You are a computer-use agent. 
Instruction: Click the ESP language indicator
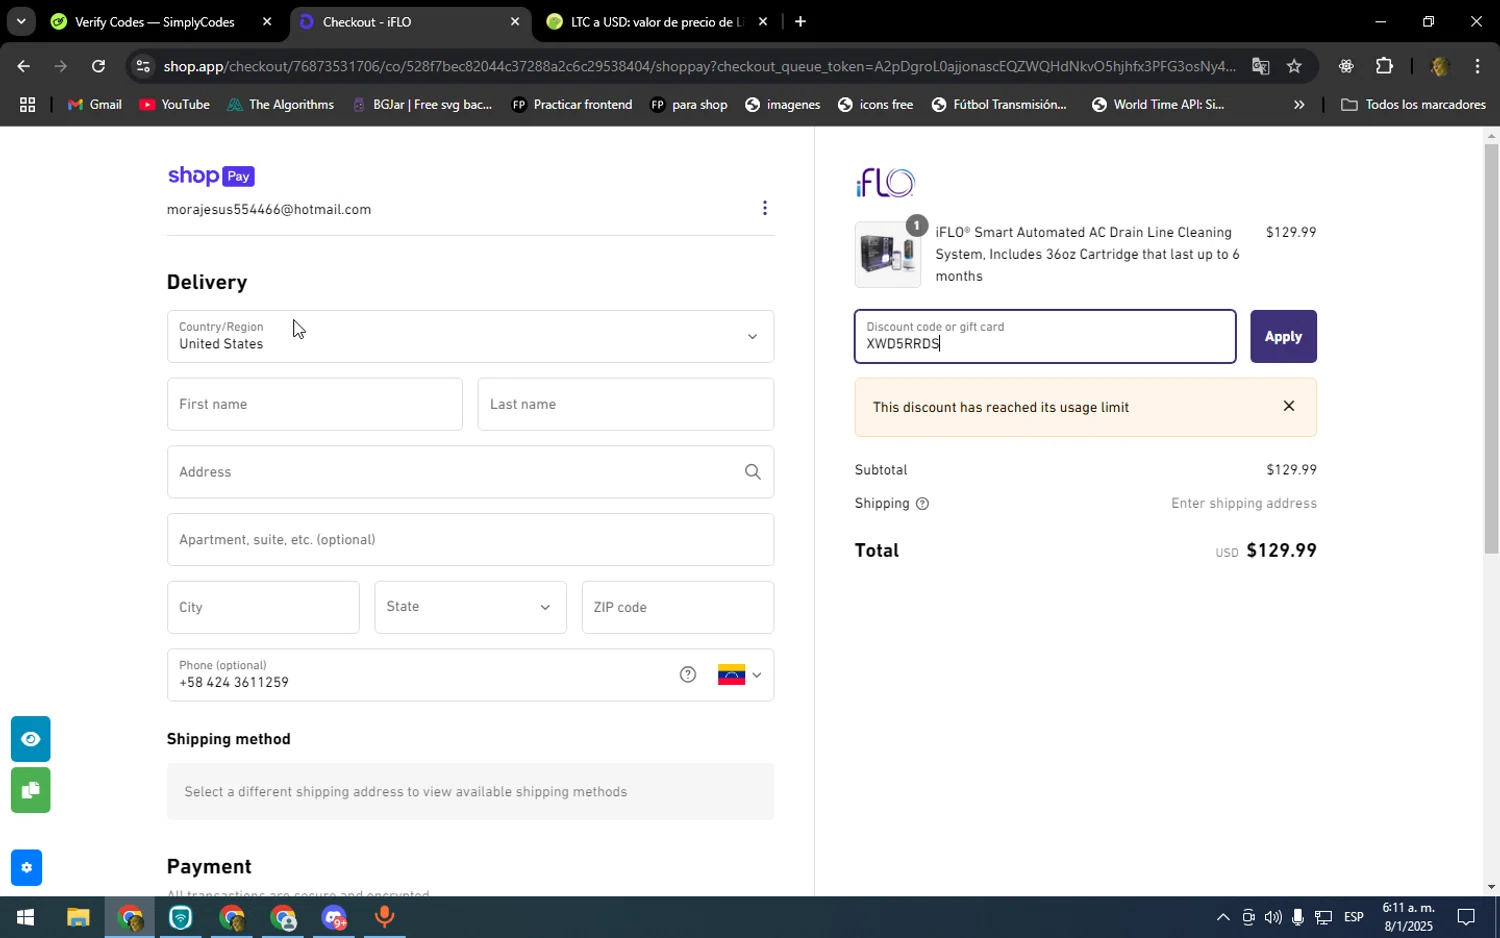coord(1354,917)
